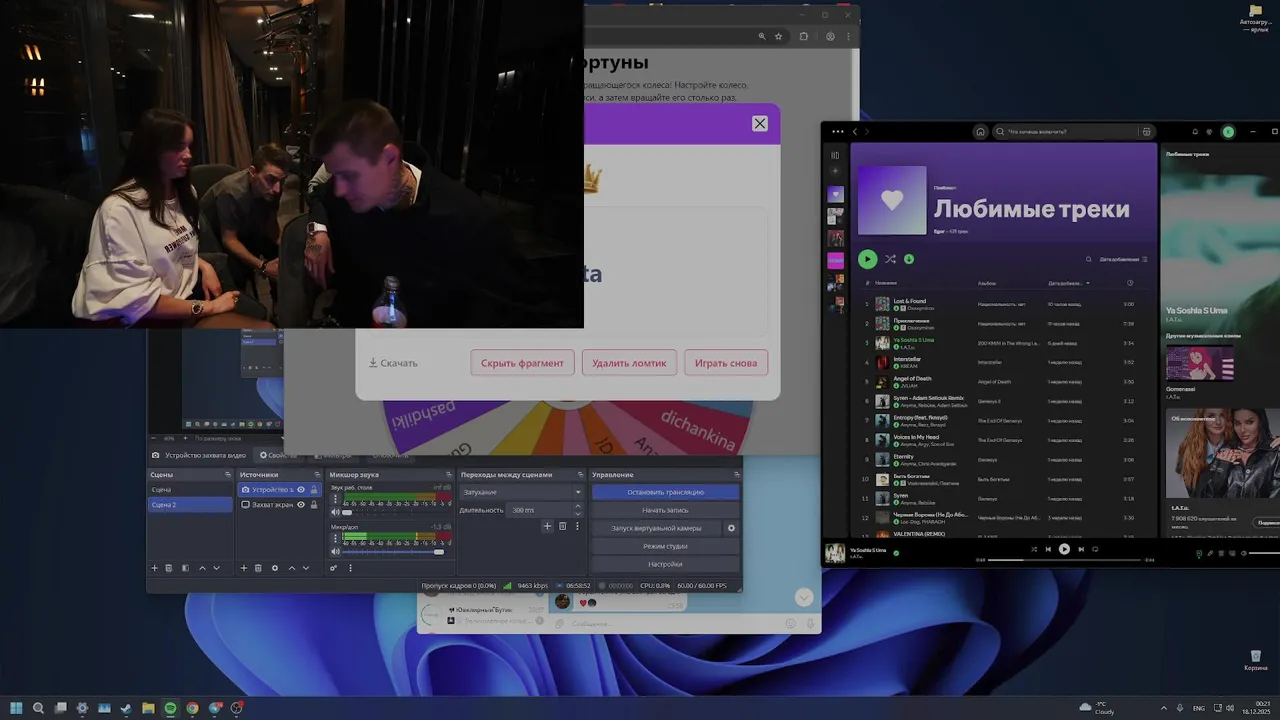Open the Browse icon inside Spotify search bar
This screenshot has height=720, width=1280.
[1146, 132]
